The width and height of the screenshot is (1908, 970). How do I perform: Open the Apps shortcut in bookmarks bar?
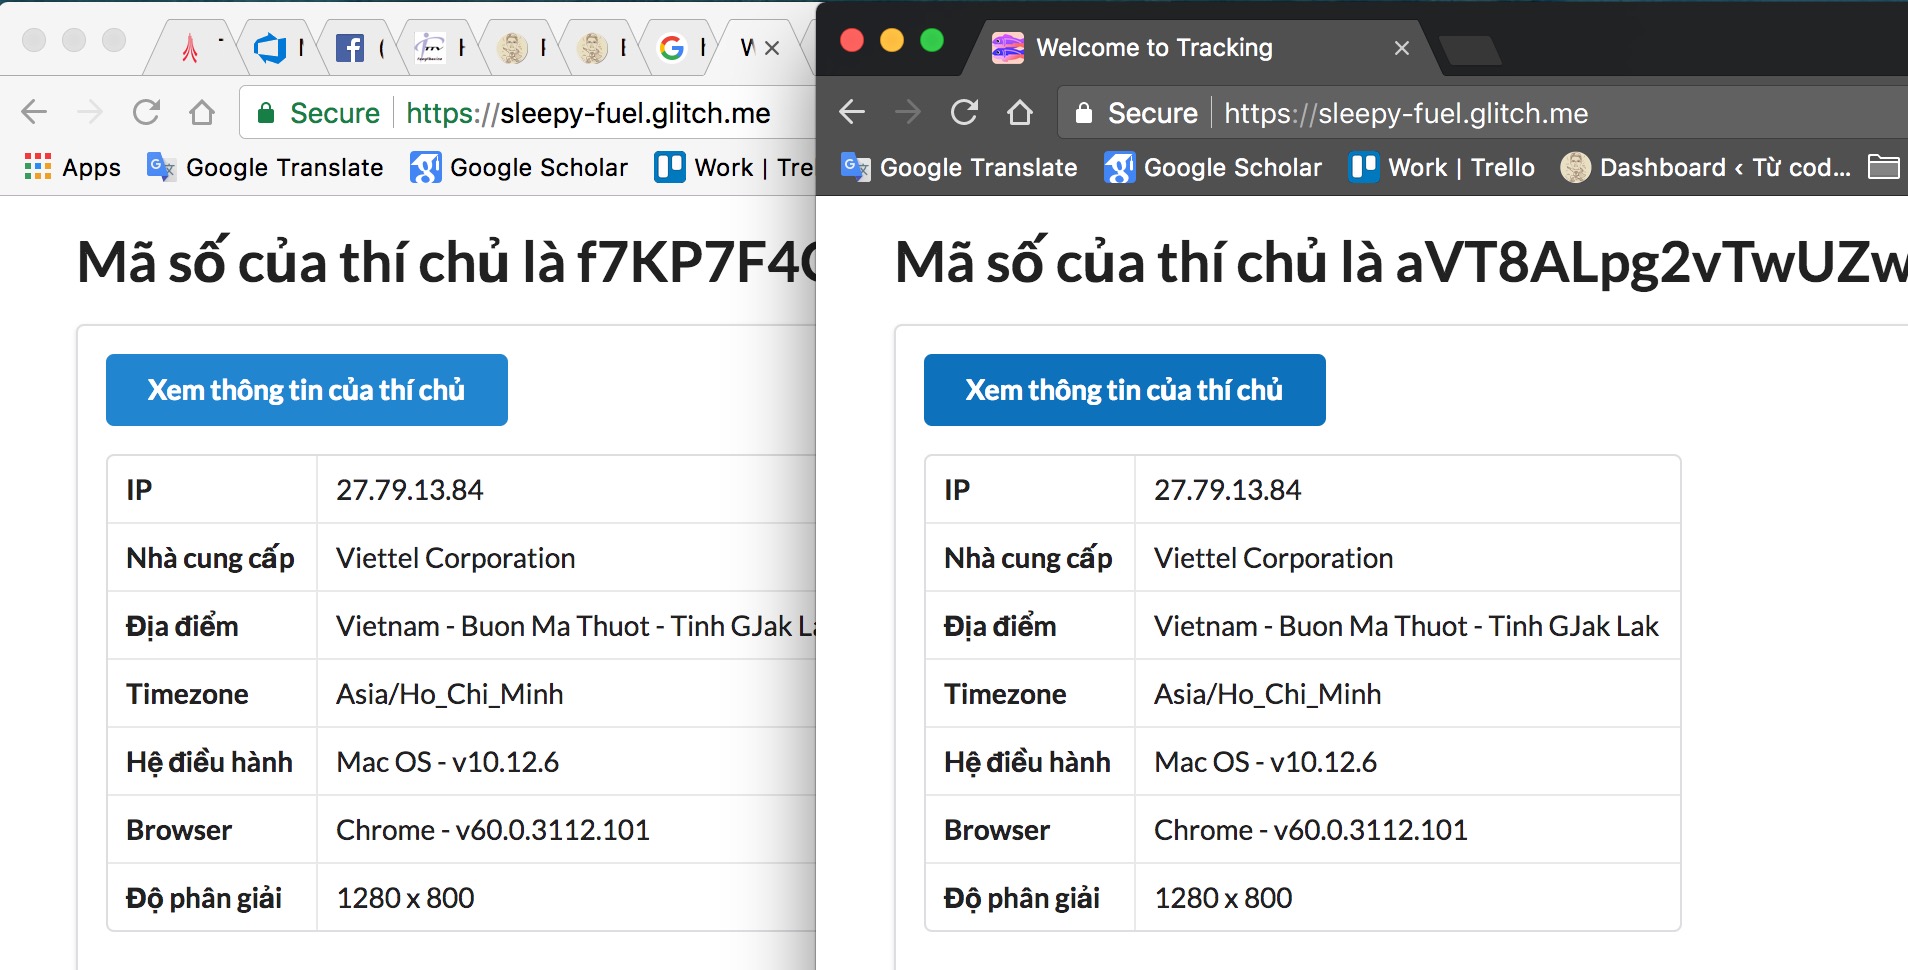point(72,167)
